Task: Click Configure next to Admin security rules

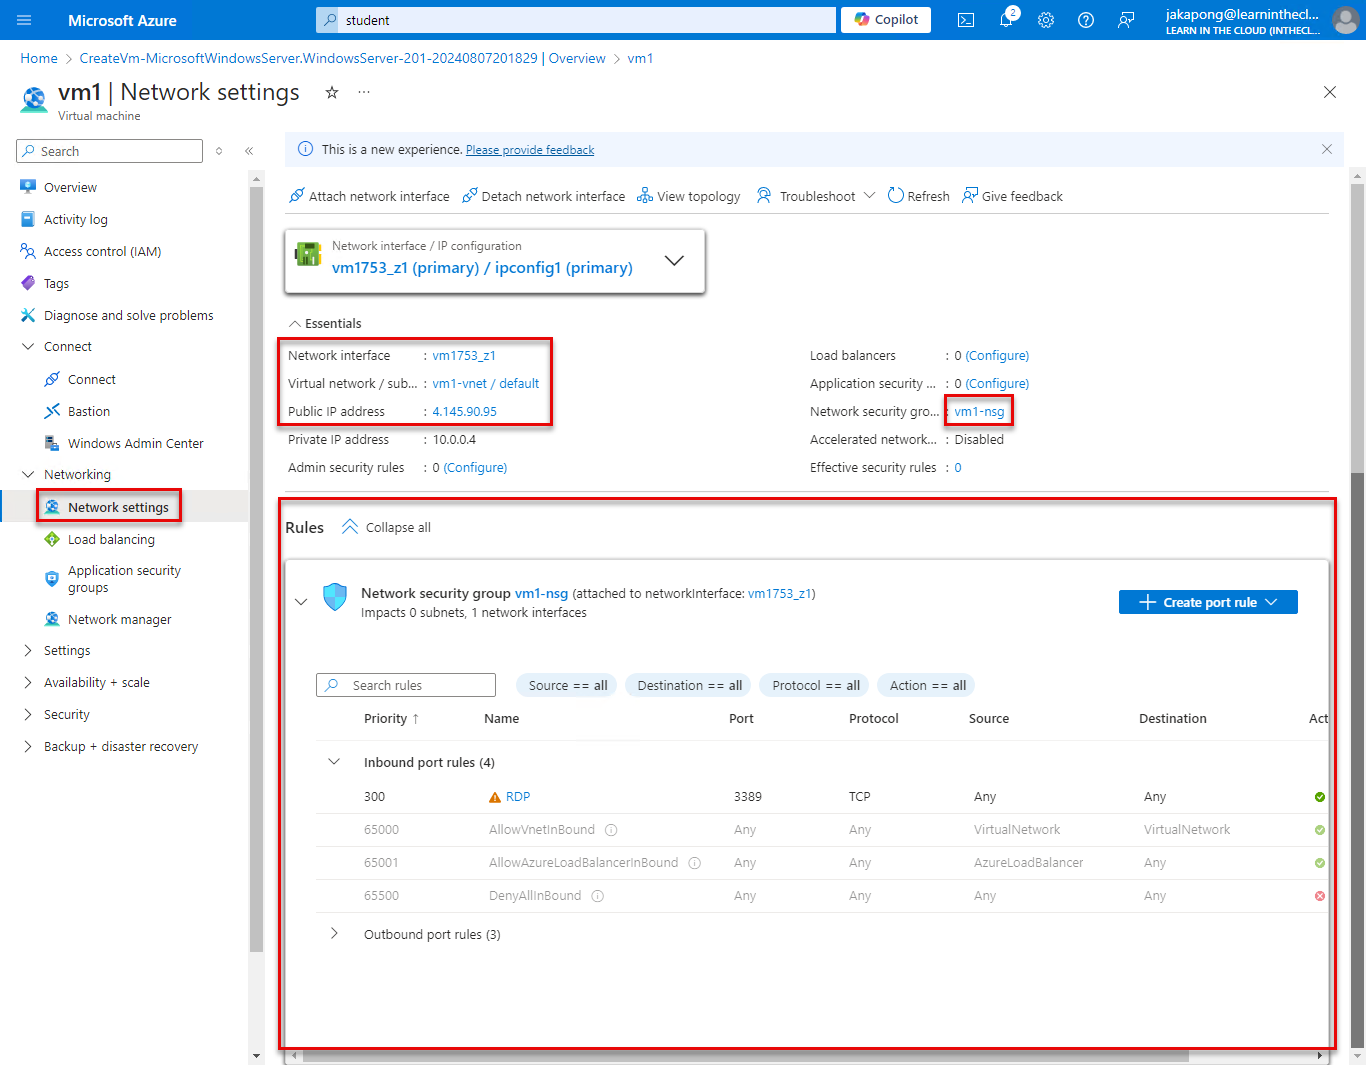Action: [475, 468]
